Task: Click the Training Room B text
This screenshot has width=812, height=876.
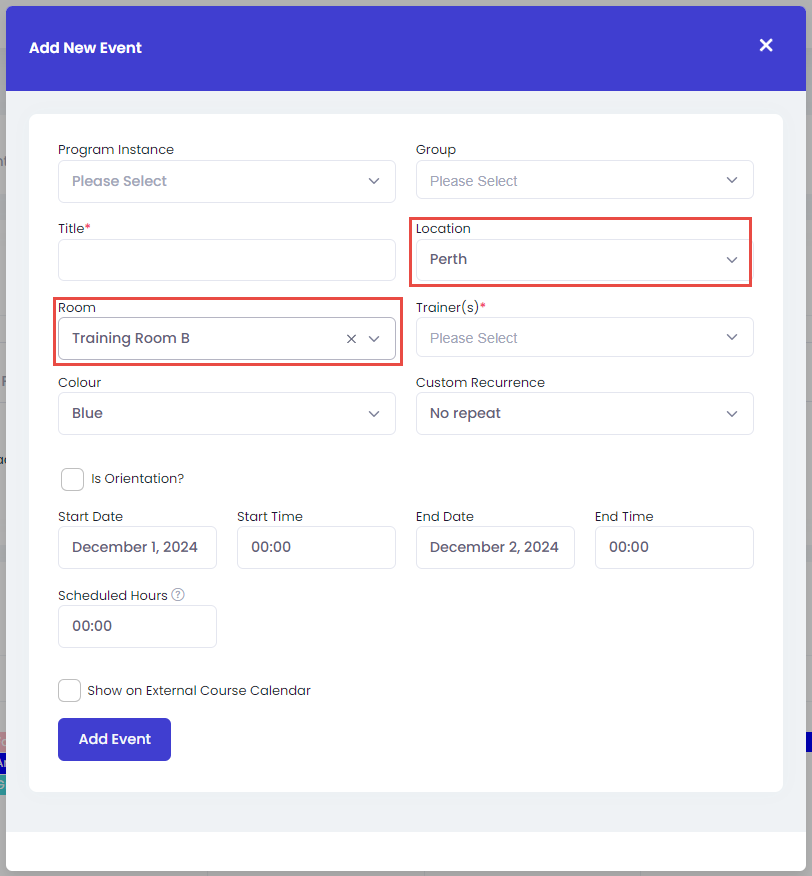Action: click(x=131, y=339)
